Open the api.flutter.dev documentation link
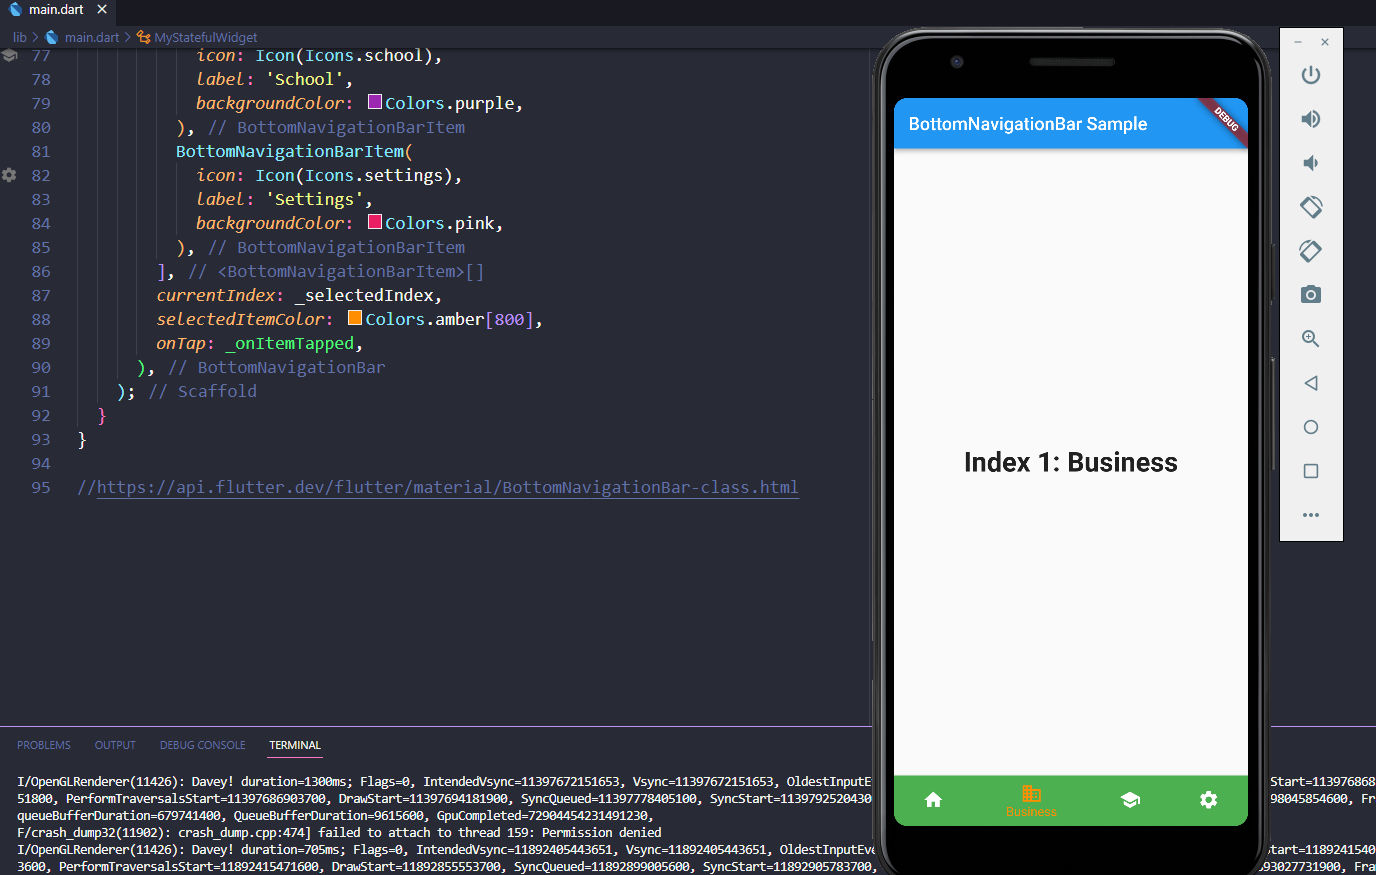 click(447, 487)
